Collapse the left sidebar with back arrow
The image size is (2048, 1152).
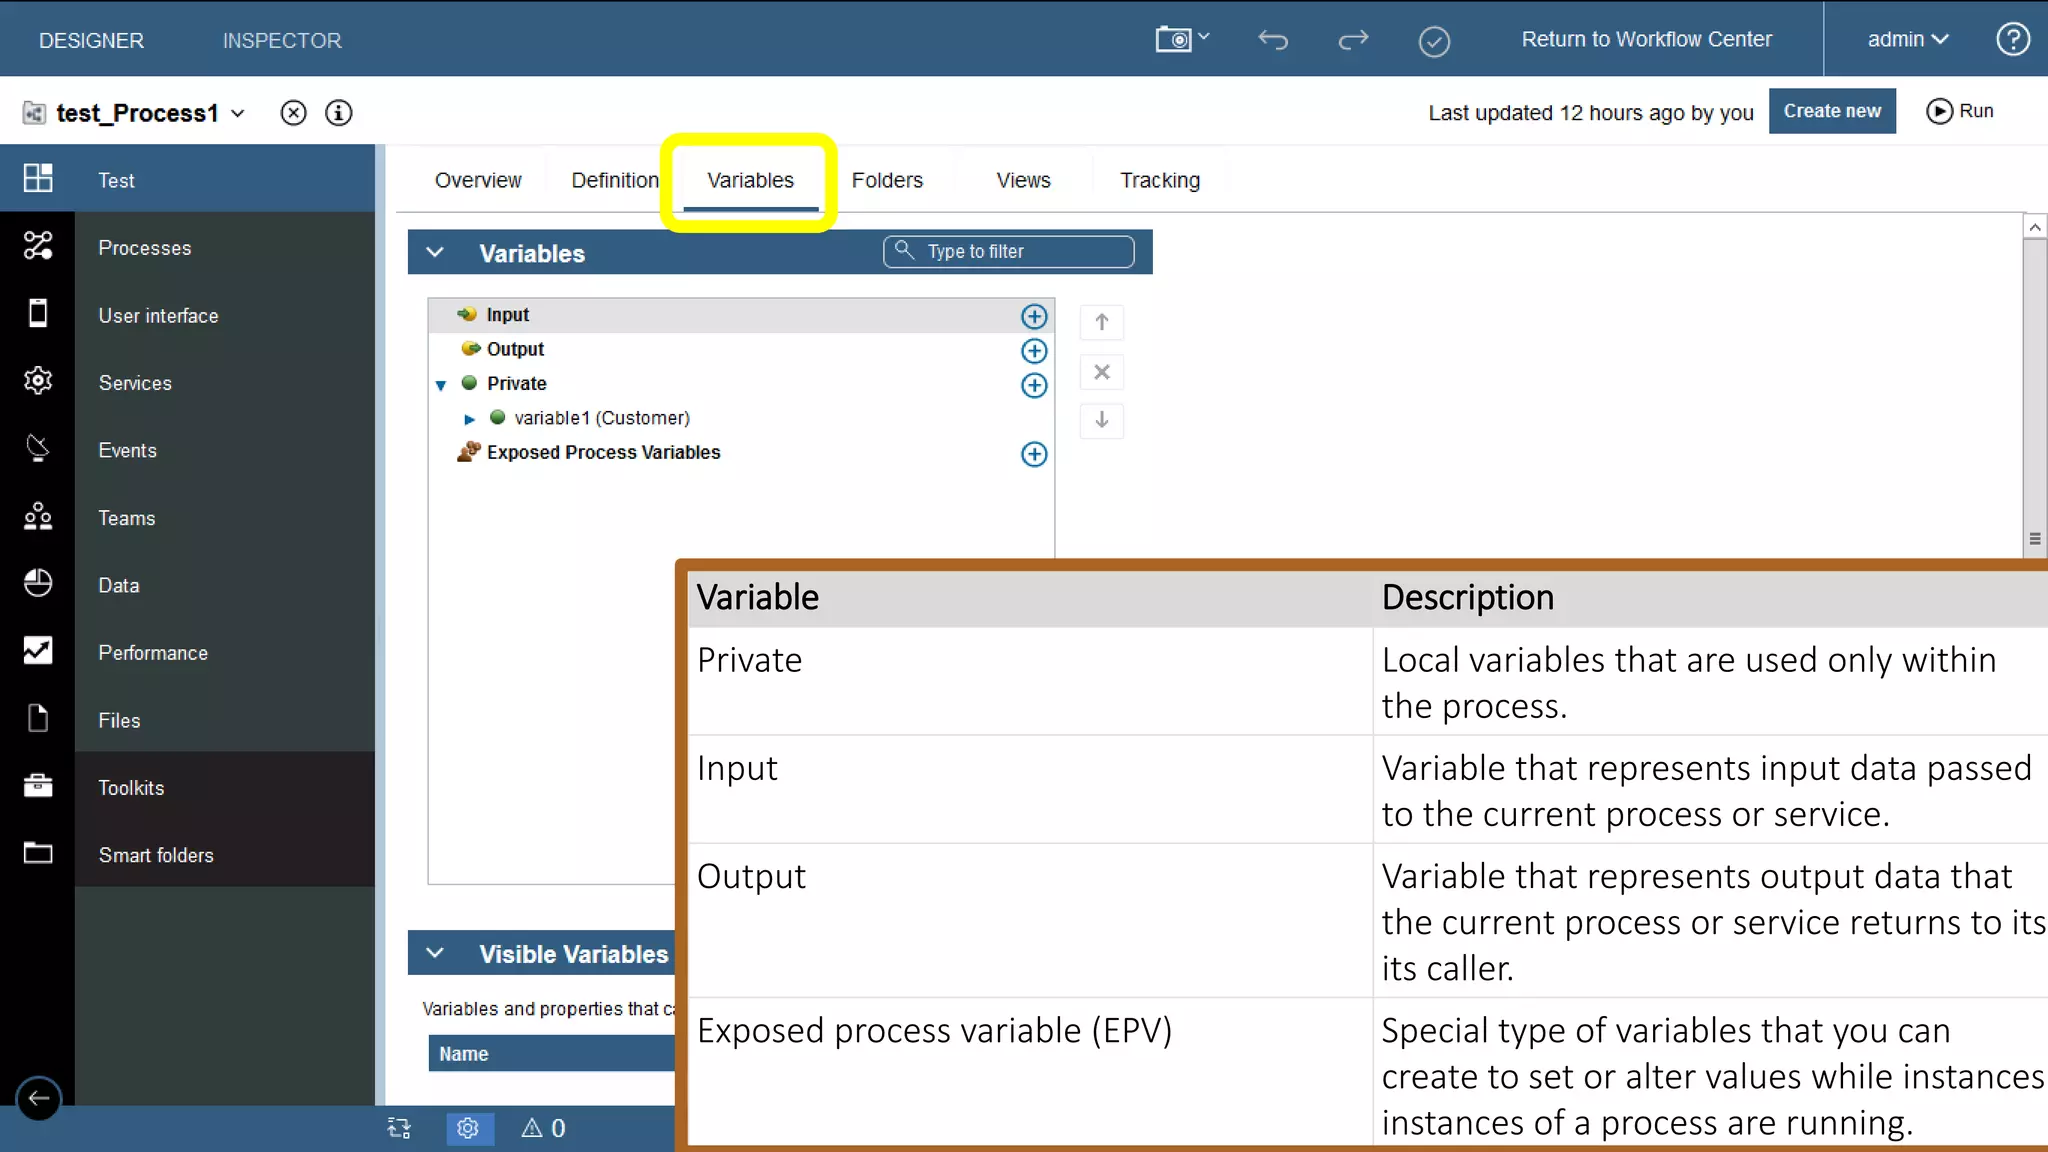38,1098
